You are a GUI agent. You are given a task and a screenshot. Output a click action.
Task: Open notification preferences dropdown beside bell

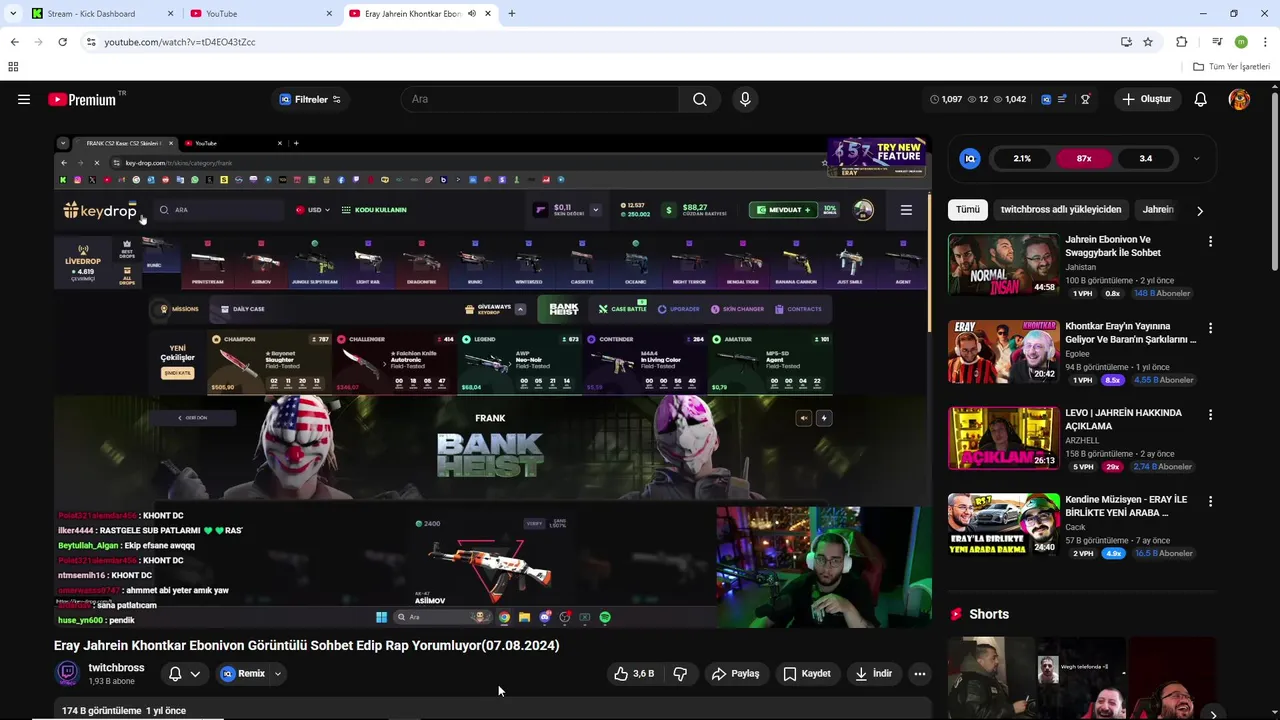point(195,674)
